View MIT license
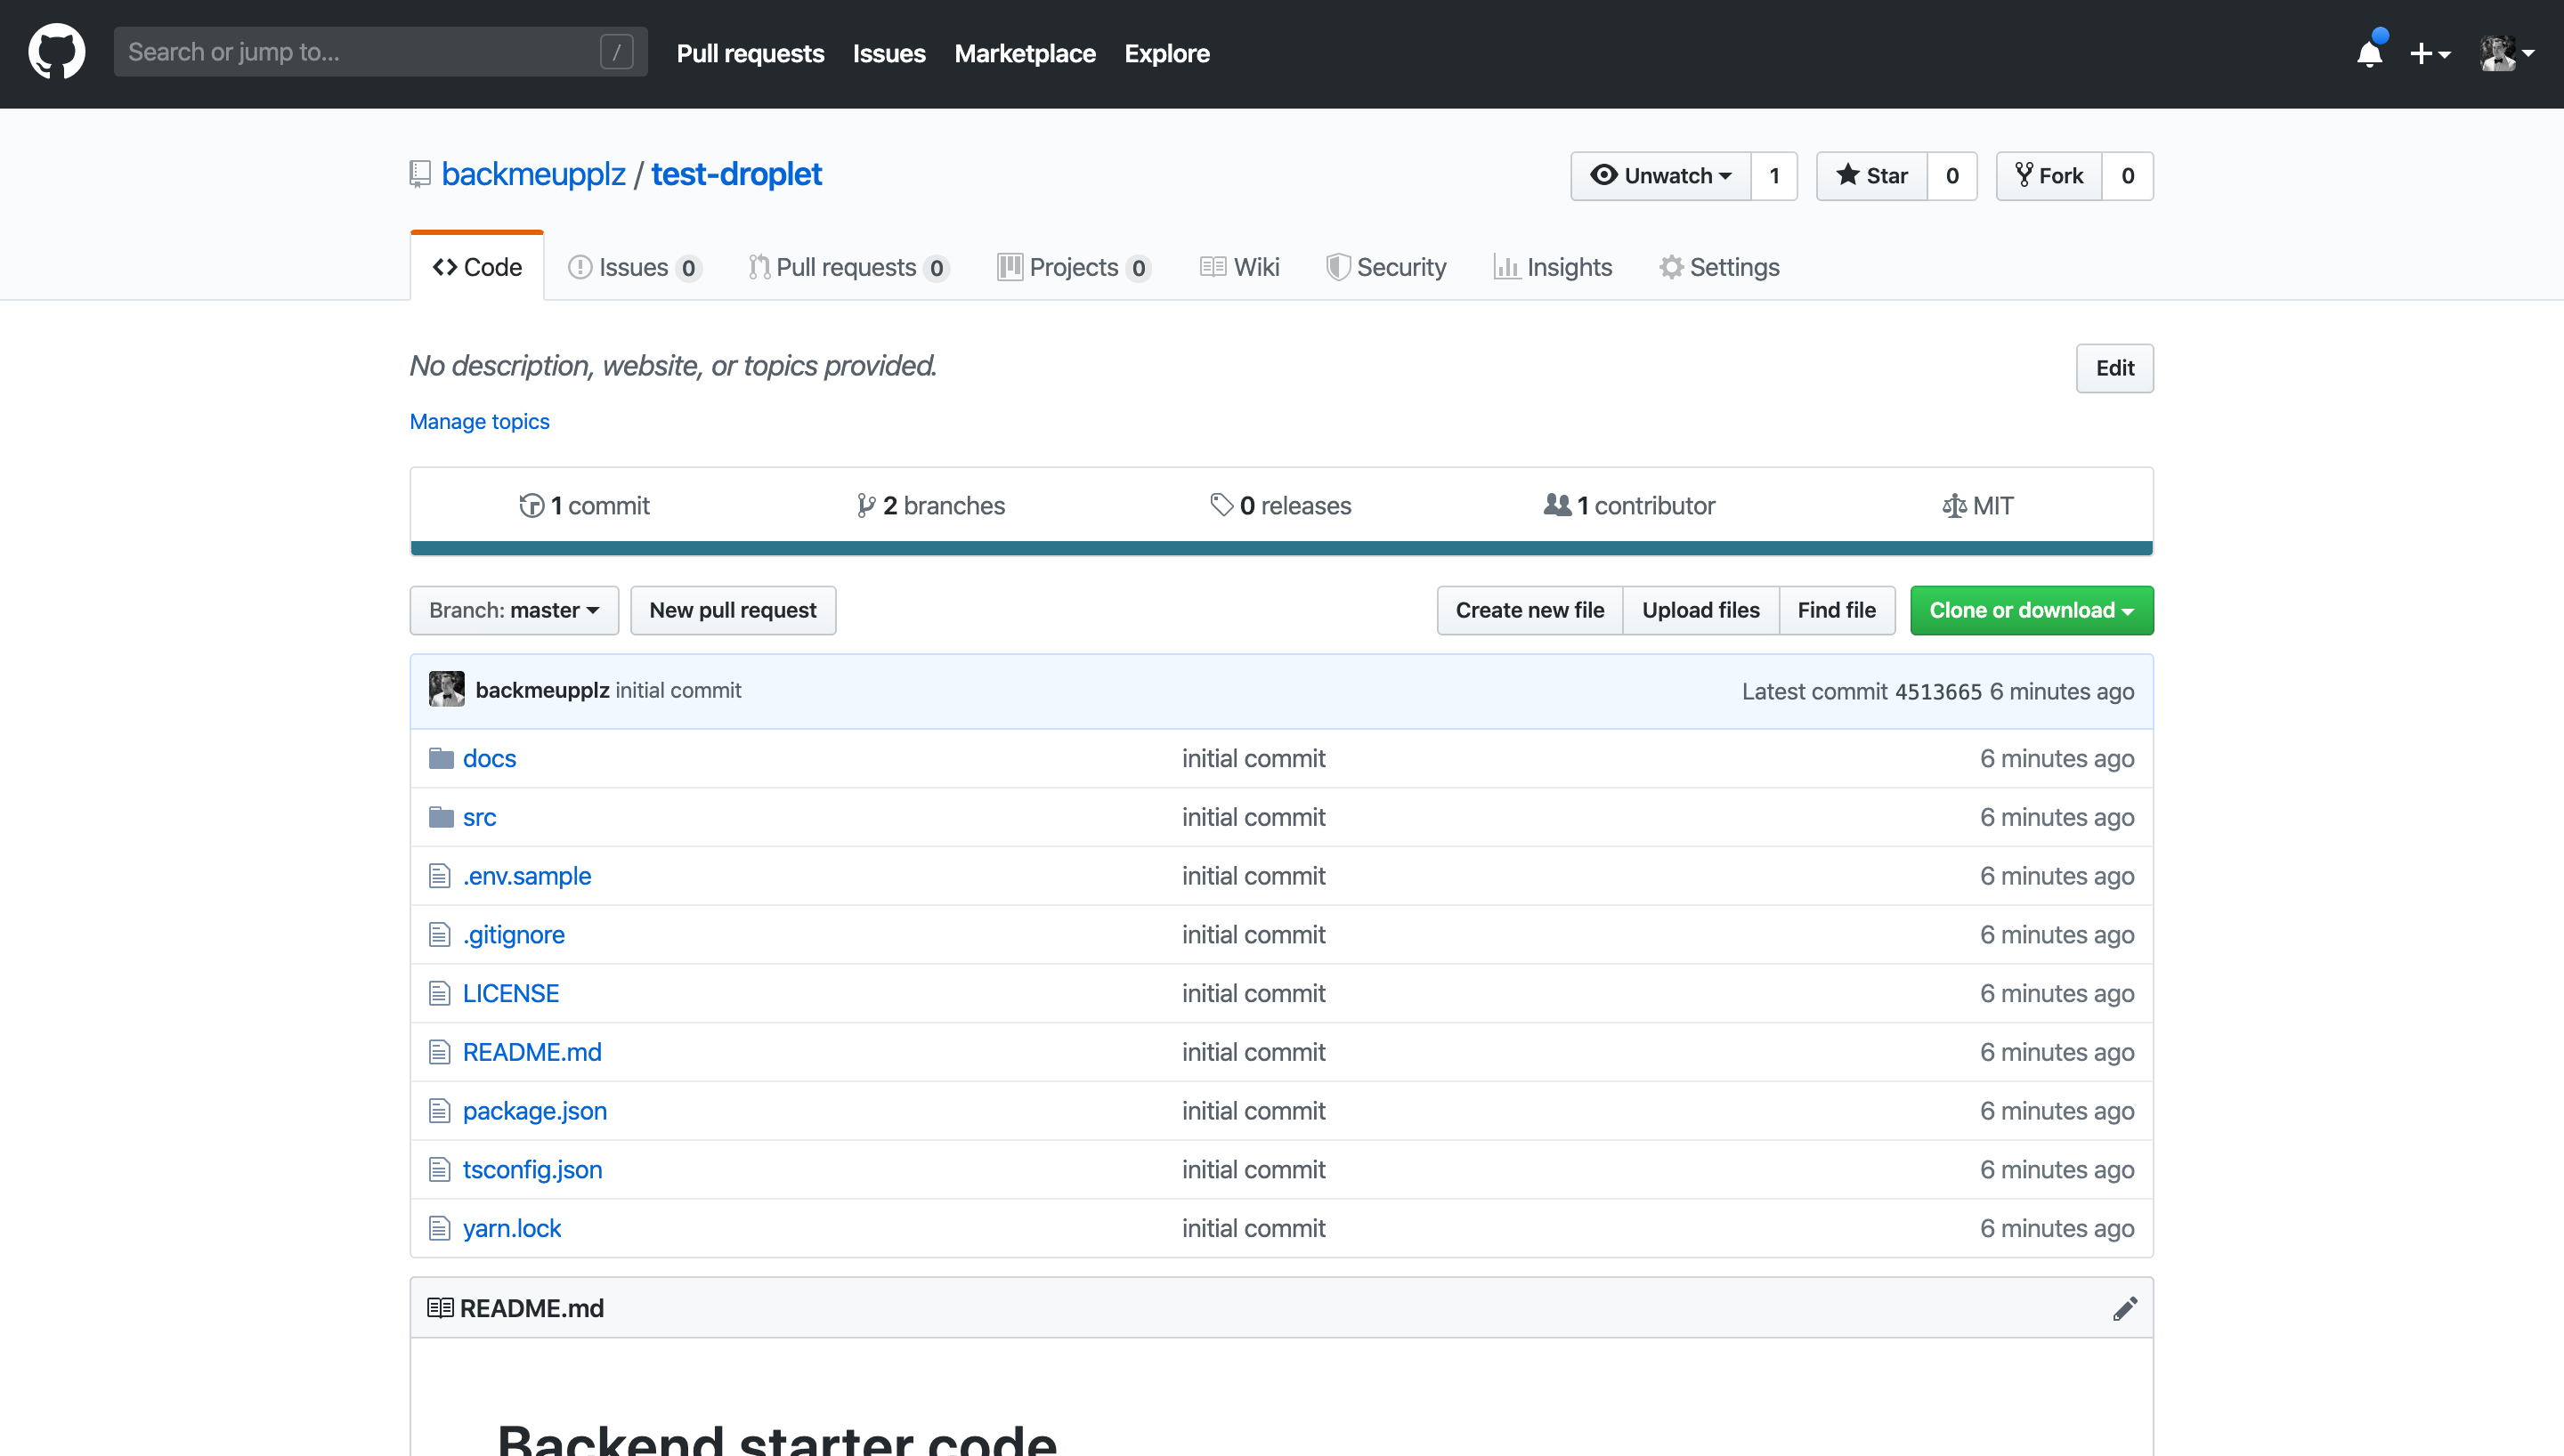The height and width of the screenshot is (1456, 2564). (1978, 505)
